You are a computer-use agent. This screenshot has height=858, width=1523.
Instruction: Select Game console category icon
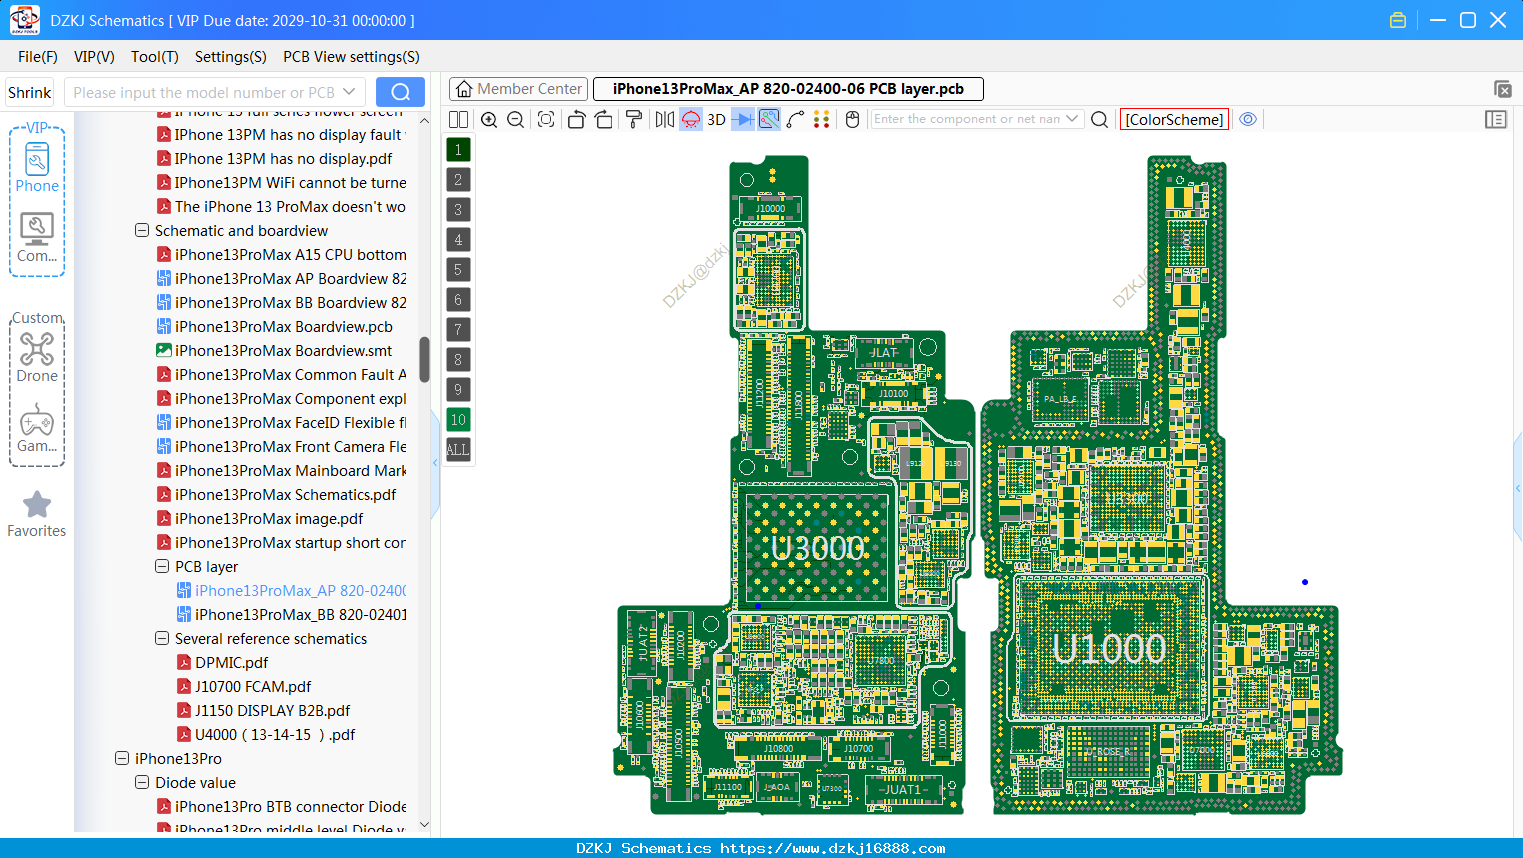pyautogui.click(x=37, y=428)
